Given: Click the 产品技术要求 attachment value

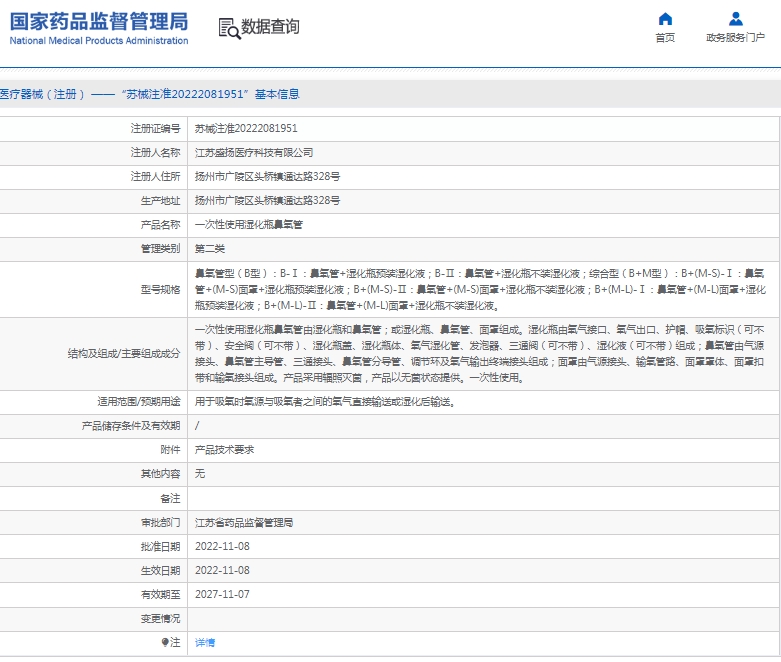Looking at the screenshot, I should [x=224, y=450].
